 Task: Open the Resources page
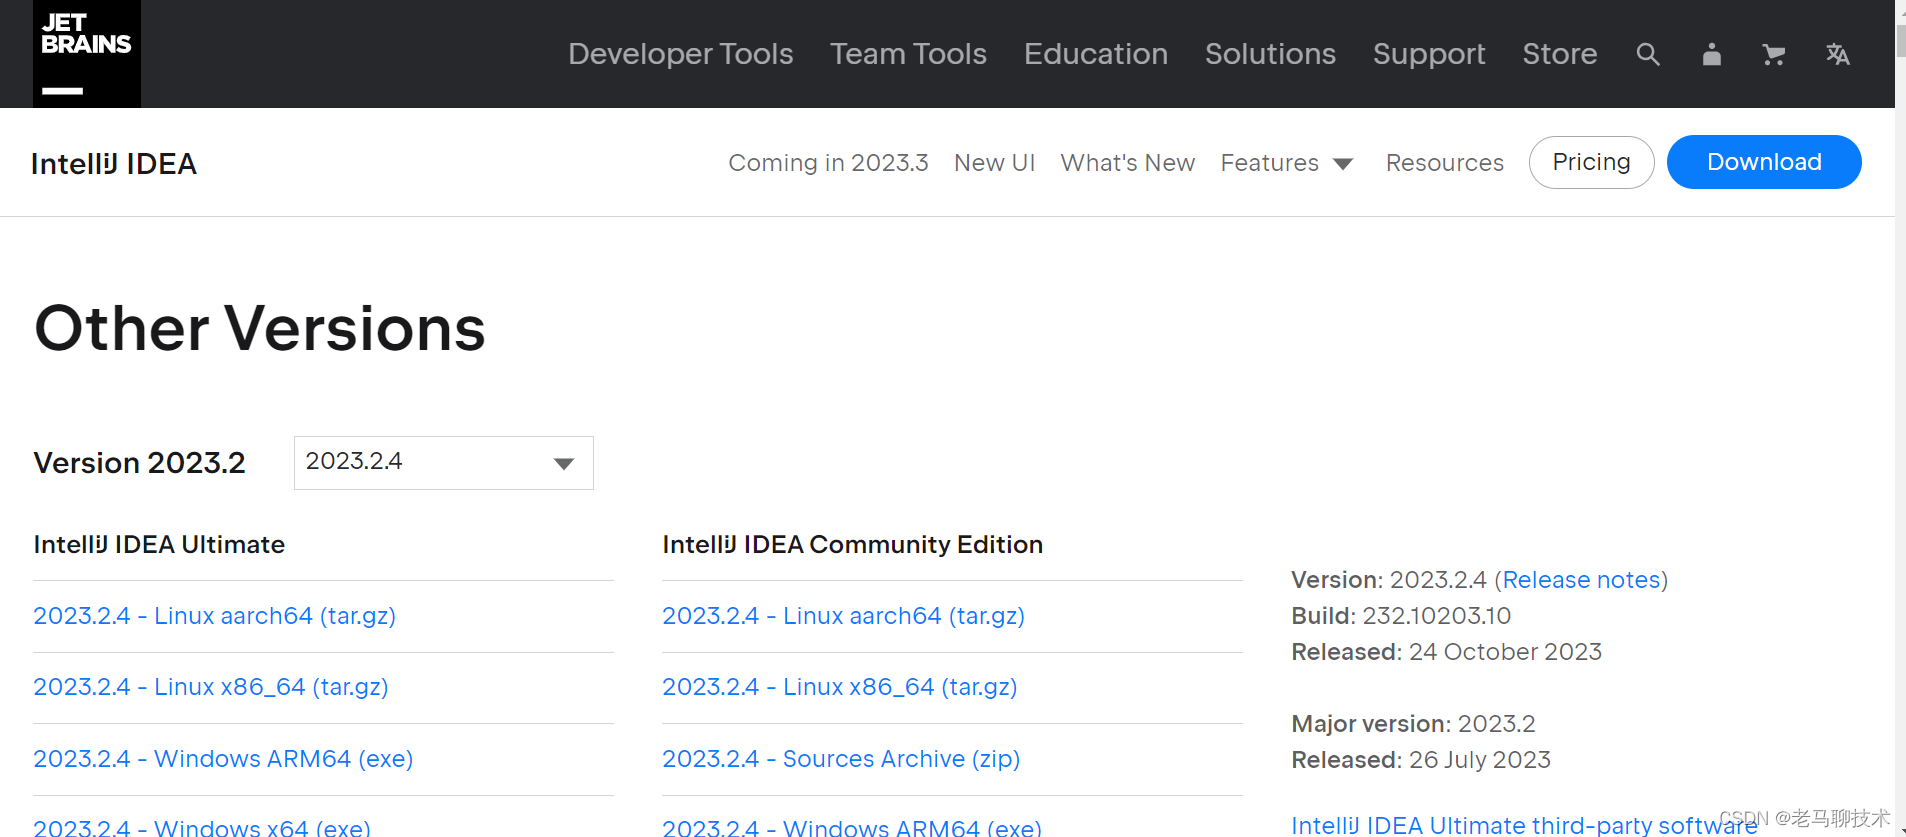[1445, 163]
